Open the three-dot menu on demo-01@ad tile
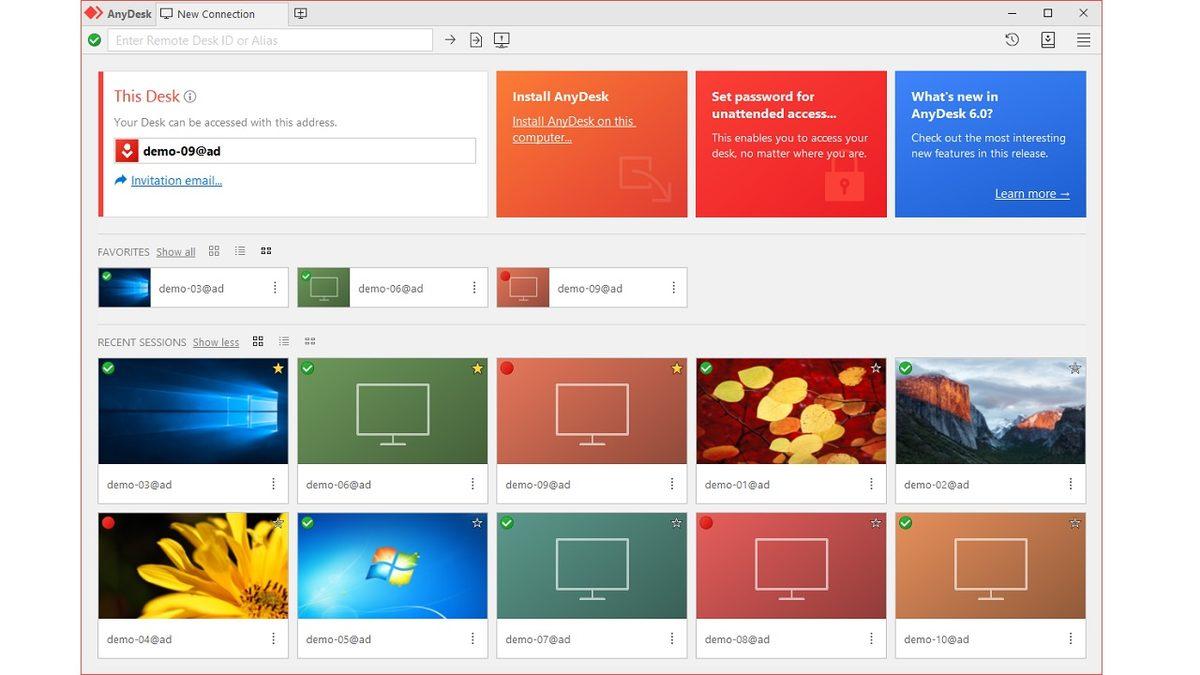The image size is (1200, 675). coord(871,484)
